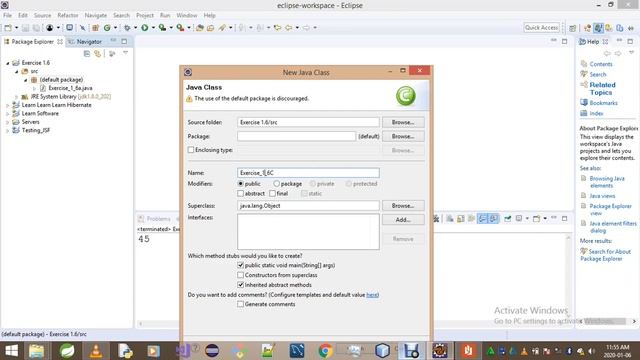The image size is (640, 360).
Task: Enable the Generate comments checkbox
Action: coord(240,304)
